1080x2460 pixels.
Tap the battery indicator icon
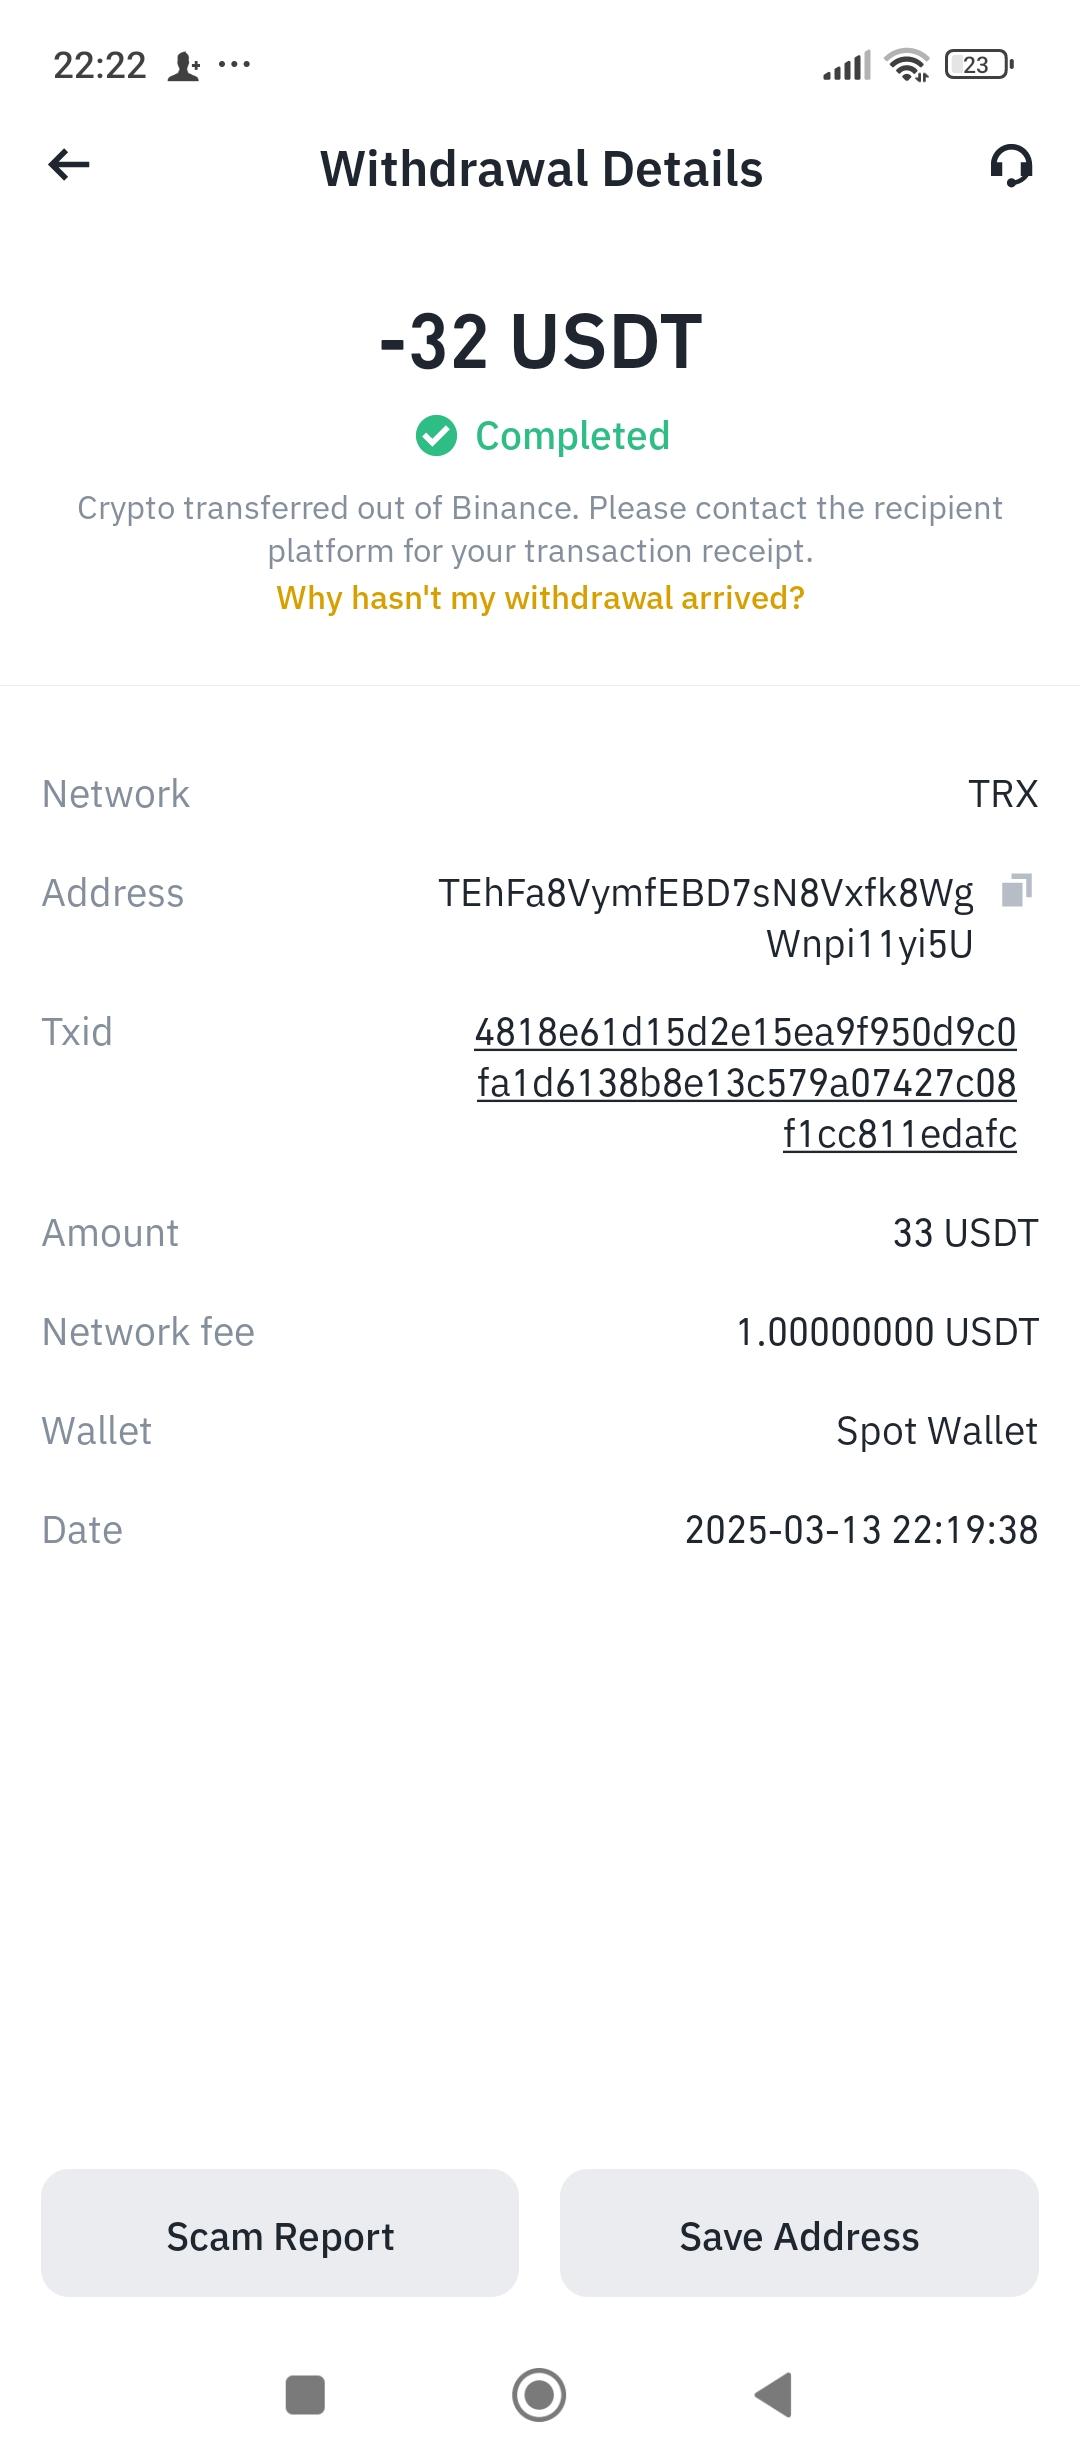point(979,65)
